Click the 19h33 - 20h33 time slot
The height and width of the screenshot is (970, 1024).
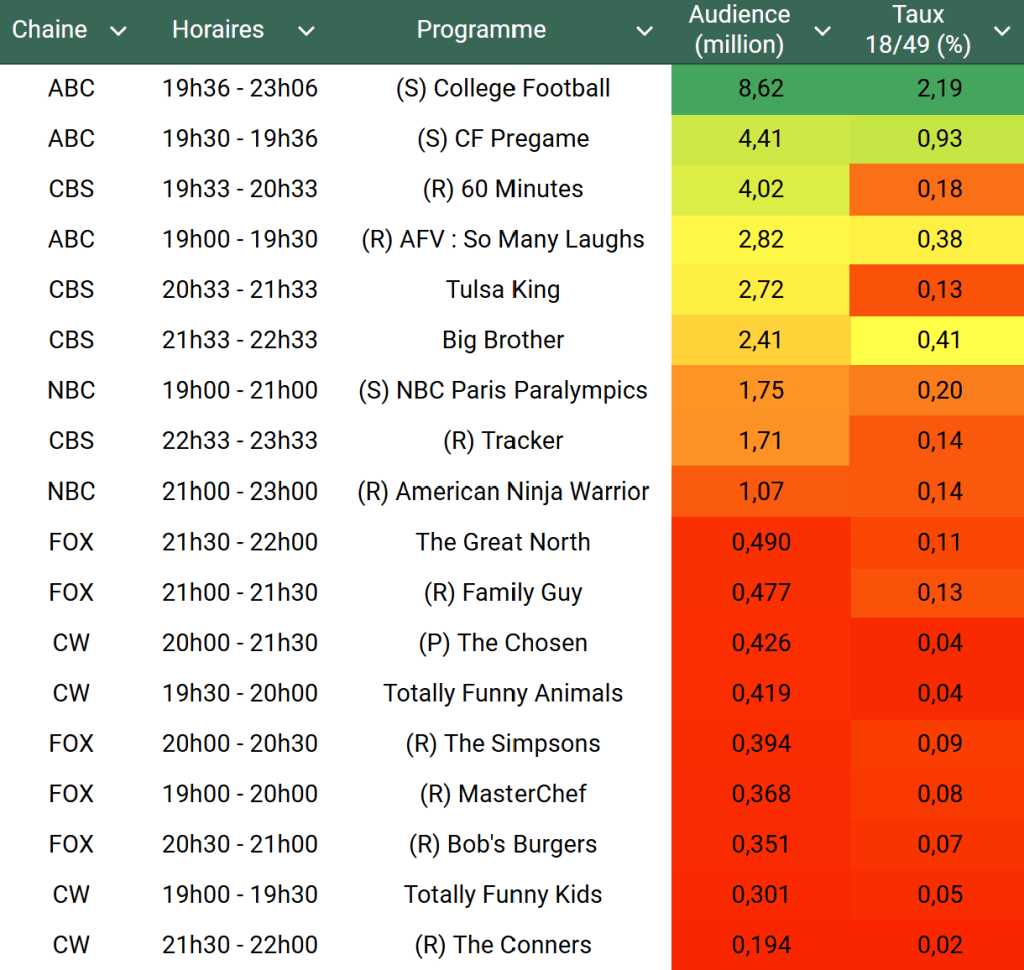tap(240, 189)
